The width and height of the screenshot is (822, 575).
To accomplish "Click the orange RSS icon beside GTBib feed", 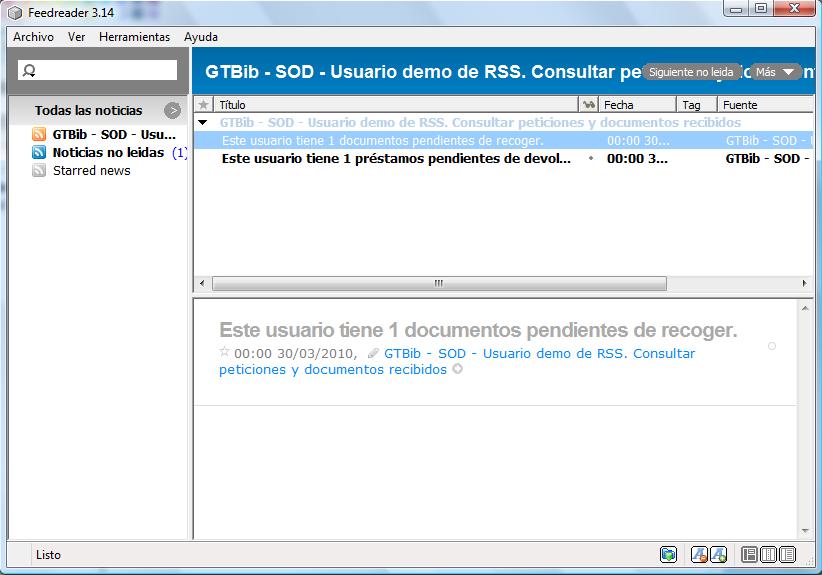I will [39, 134].
